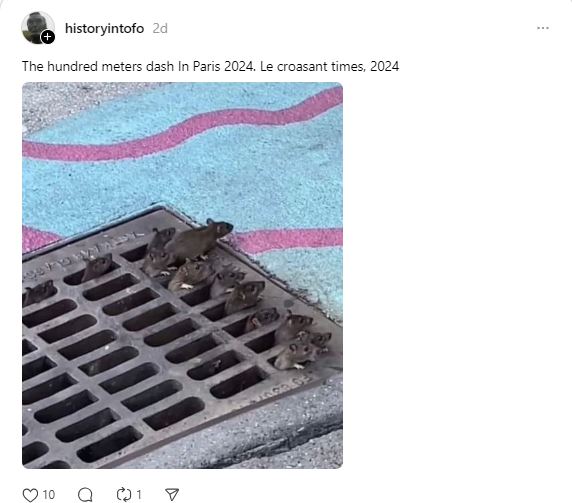This screenshot has width=572, height=503.
Task: Open historyintofo's profile picture
Action: (x=38, y=28)
